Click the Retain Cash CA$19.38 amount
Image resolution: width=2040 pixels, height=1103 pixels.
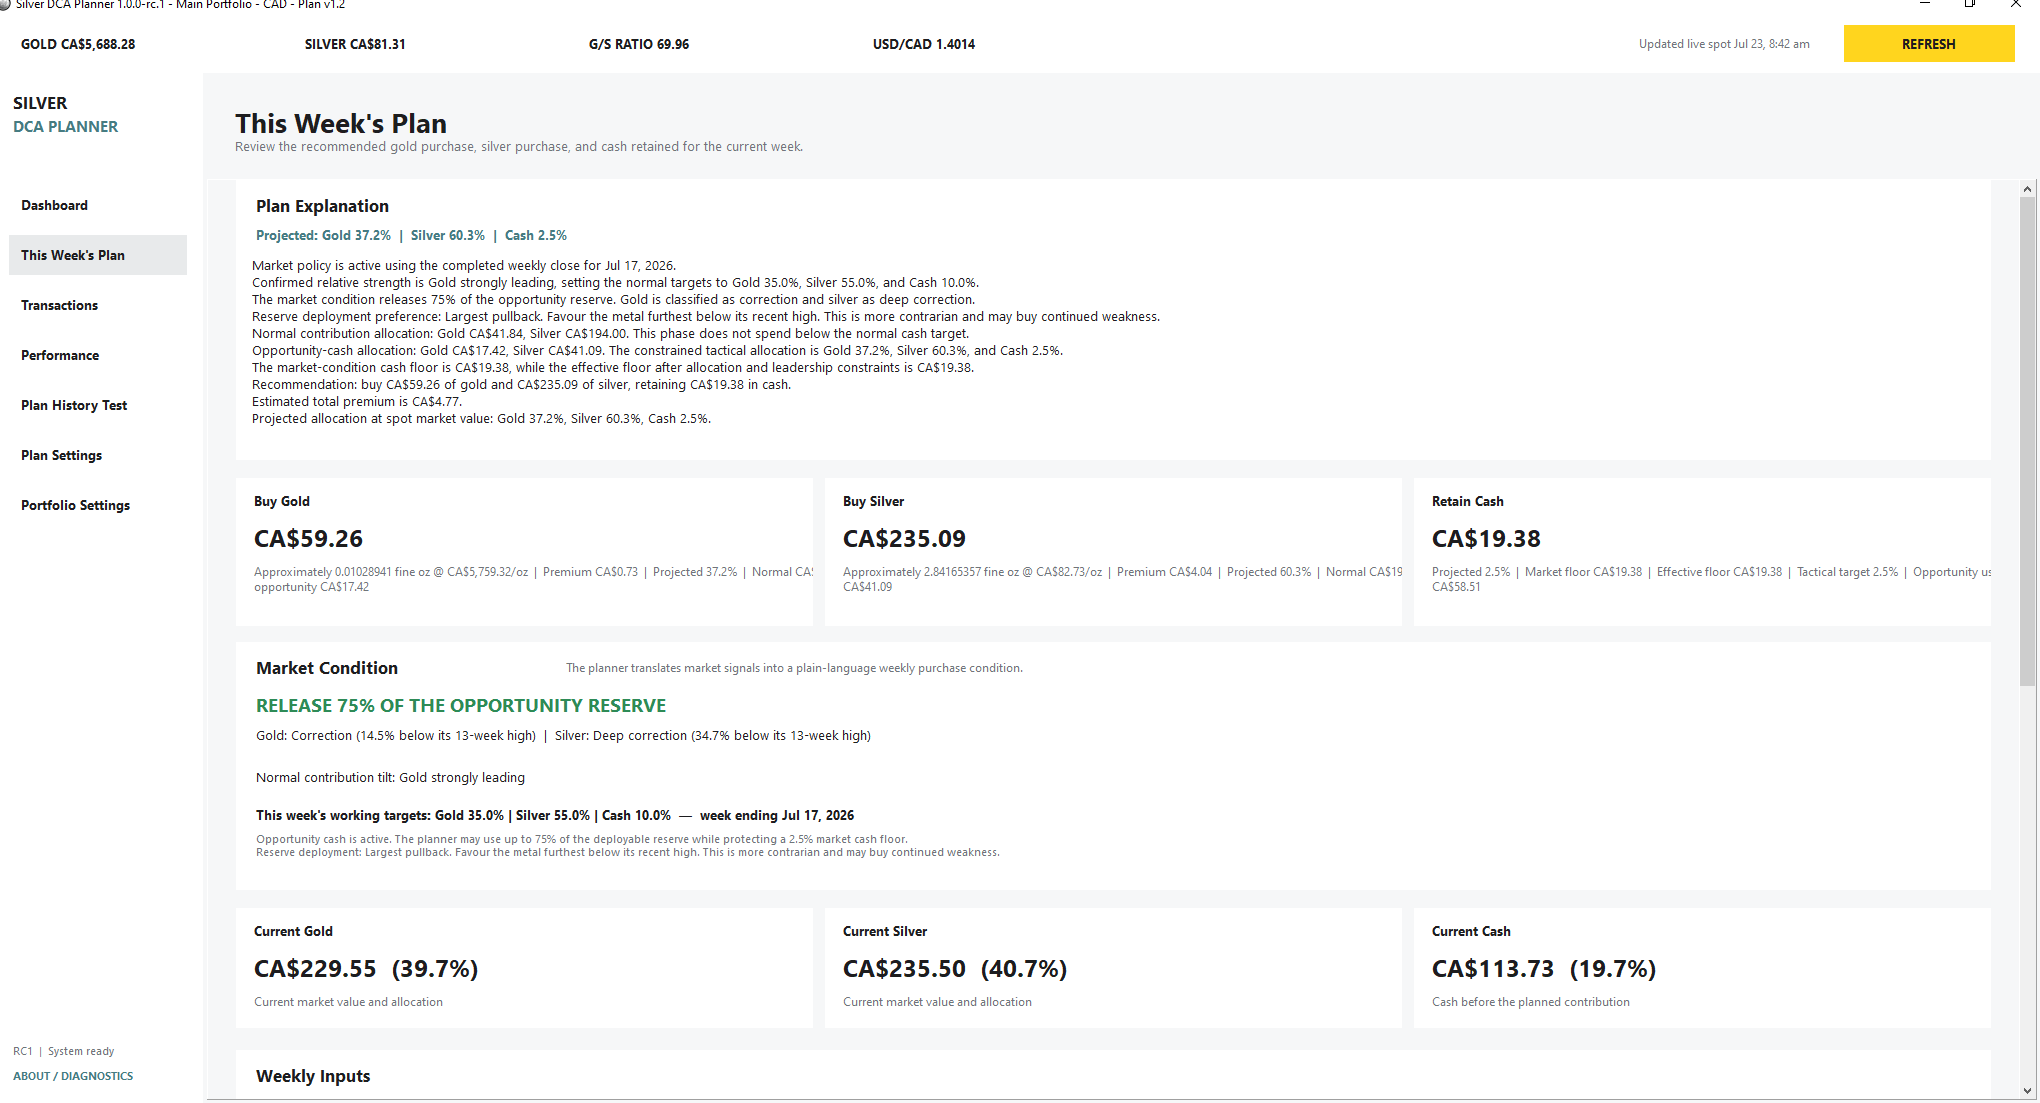[x=1486, y=539]
